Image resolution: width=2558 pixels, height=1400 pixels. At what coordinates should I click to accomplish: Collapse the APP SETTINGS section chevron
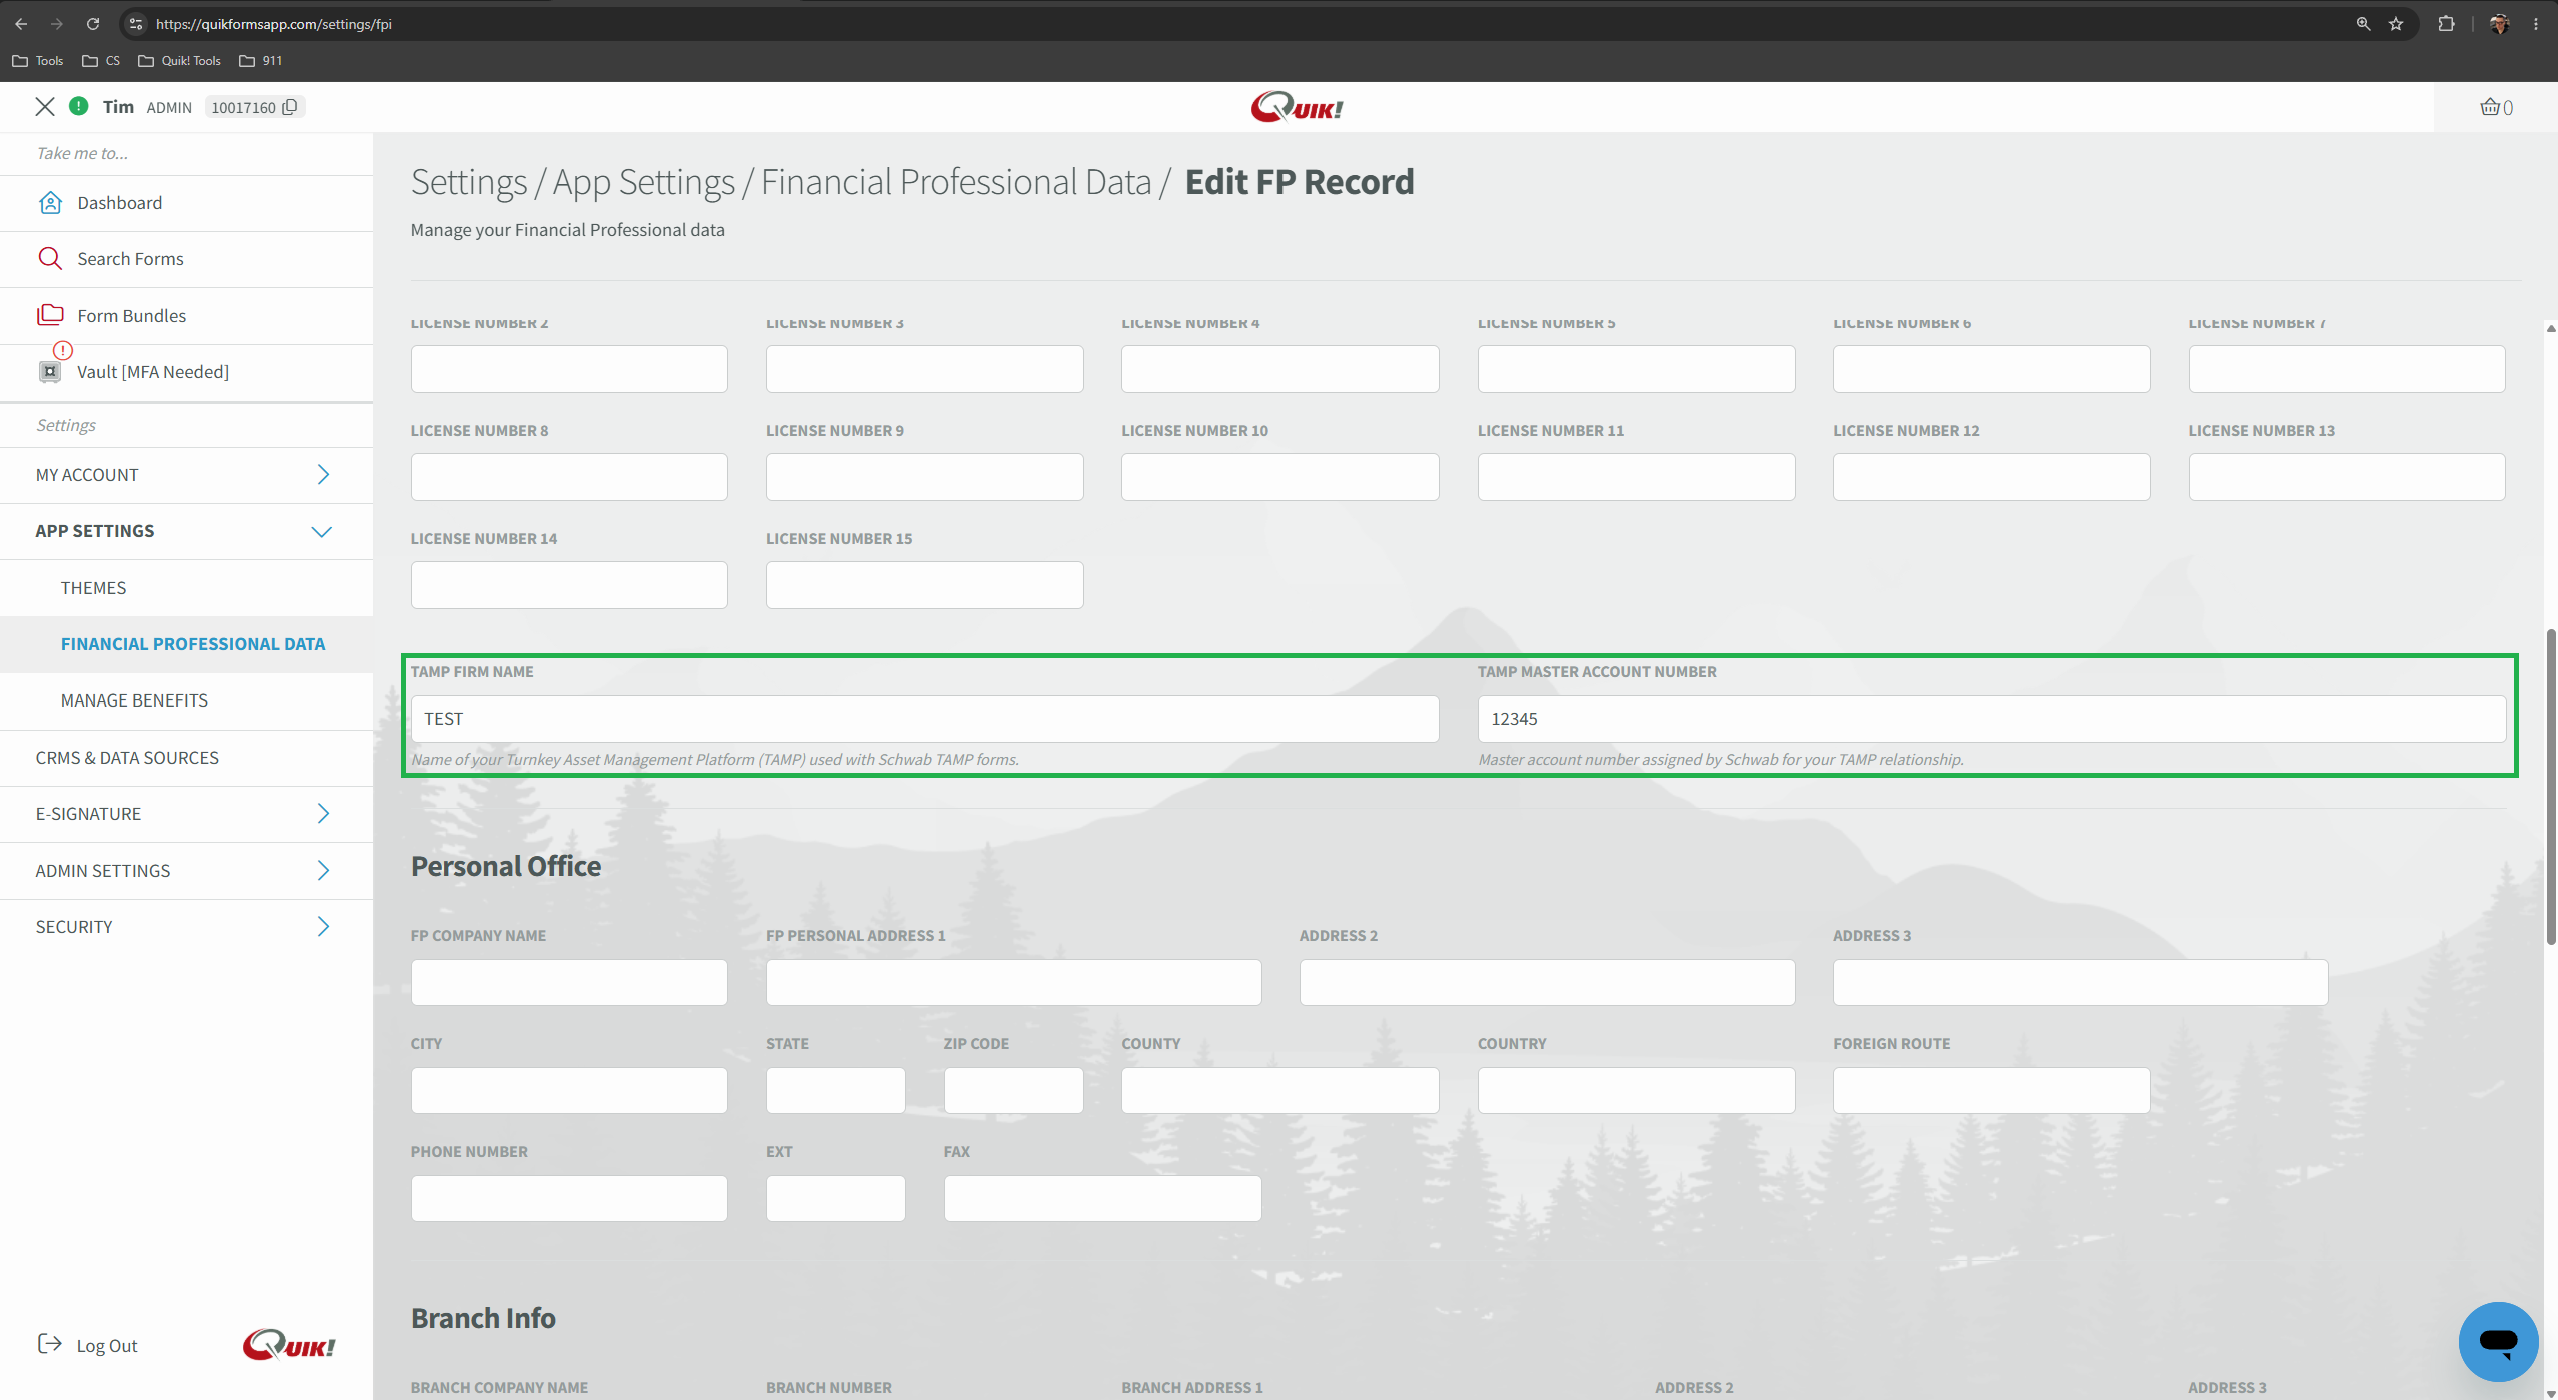(321, 532)
